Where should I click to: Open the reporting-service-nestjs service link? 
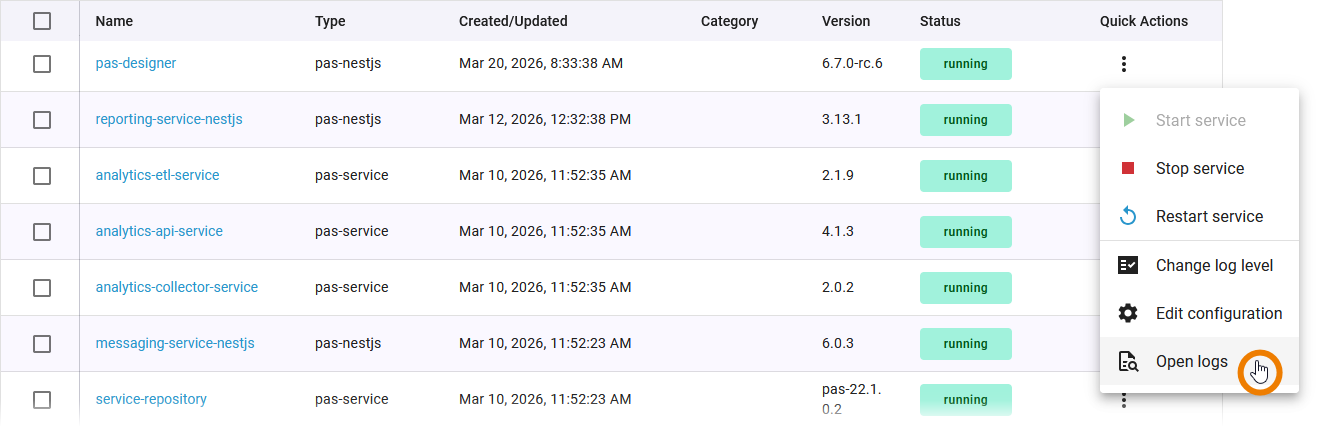pyautogui.click(x=169, y=119)
